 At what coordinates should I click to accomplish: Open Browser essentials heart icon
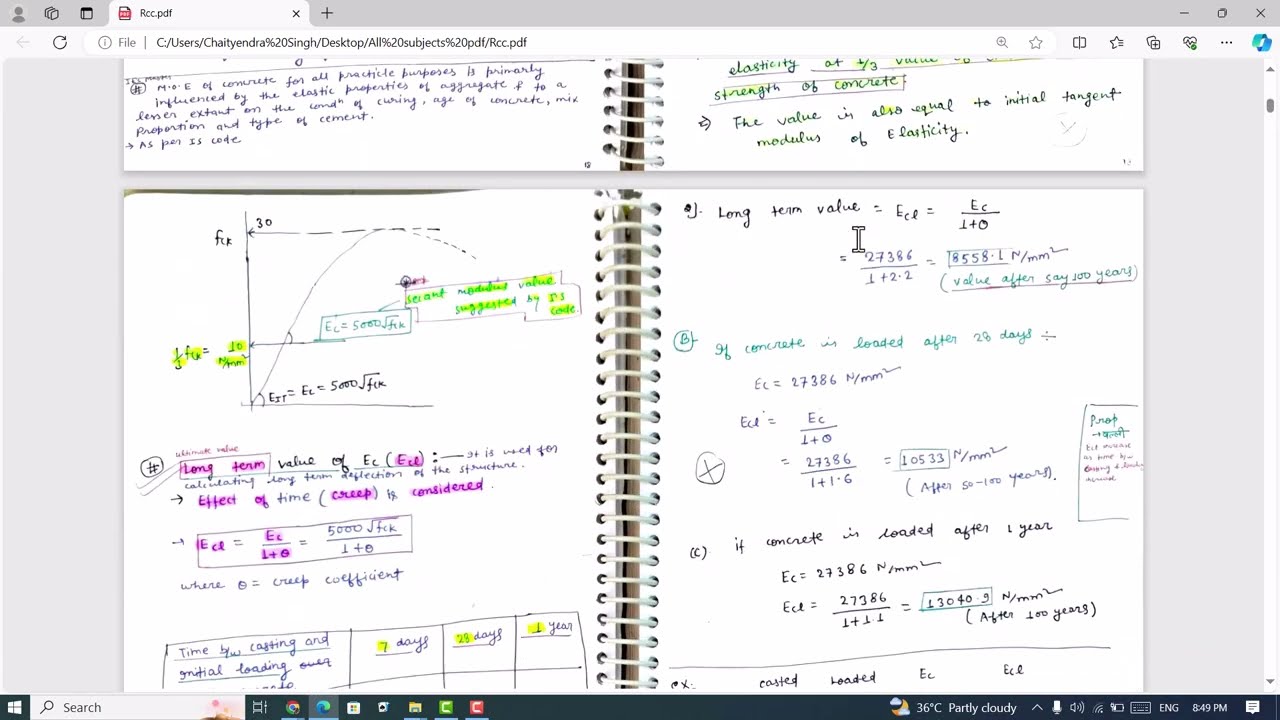[1190, 42]
